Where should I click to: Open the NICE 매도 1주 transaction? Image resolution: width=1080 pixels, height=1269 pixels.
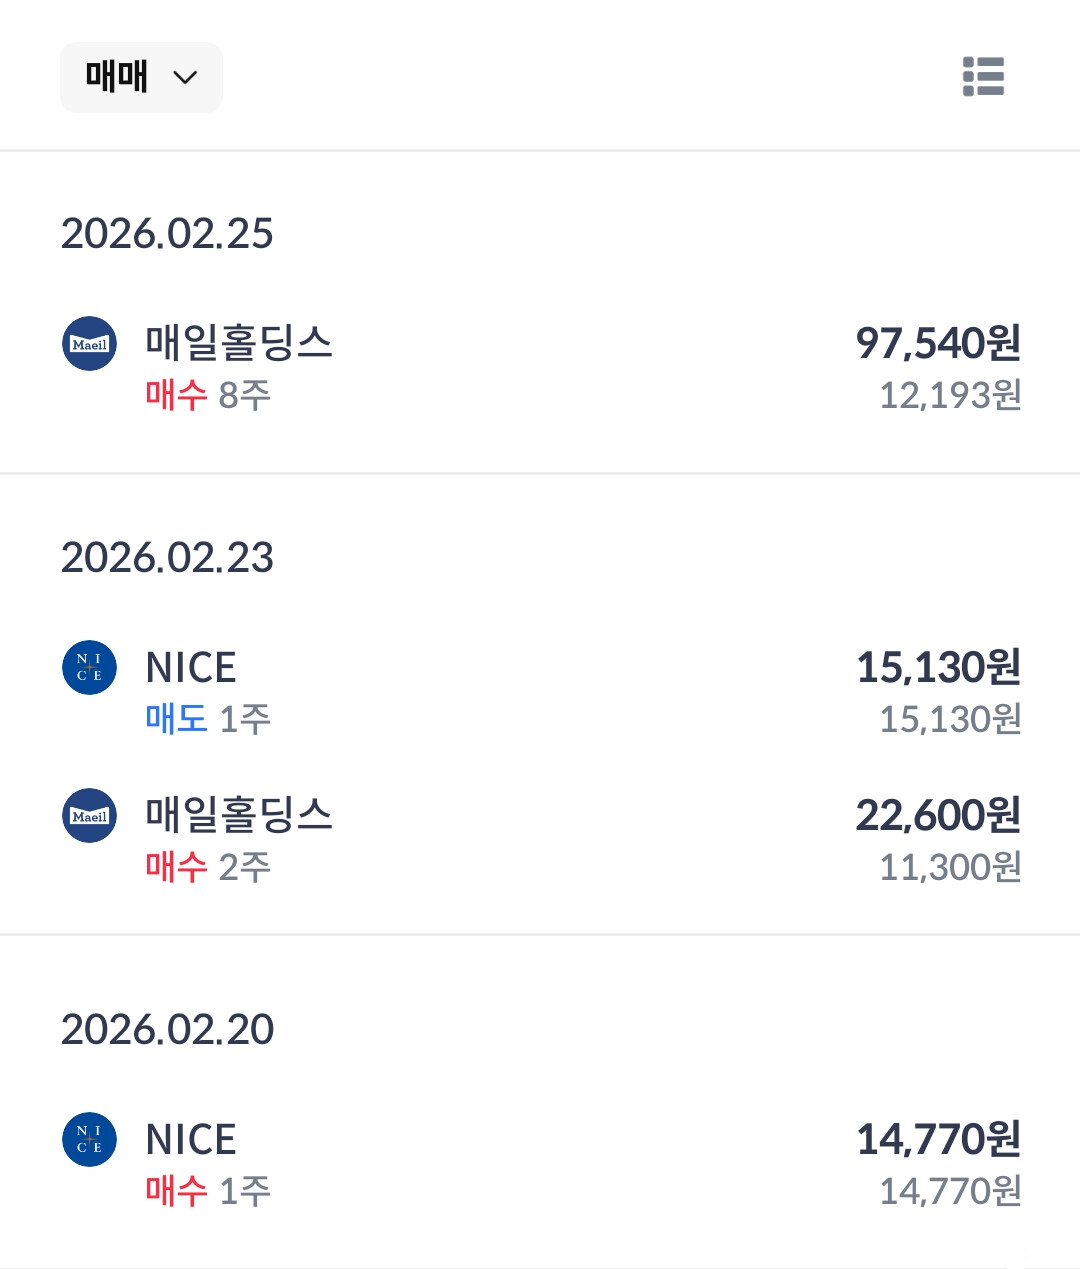(x=540, y=692)
